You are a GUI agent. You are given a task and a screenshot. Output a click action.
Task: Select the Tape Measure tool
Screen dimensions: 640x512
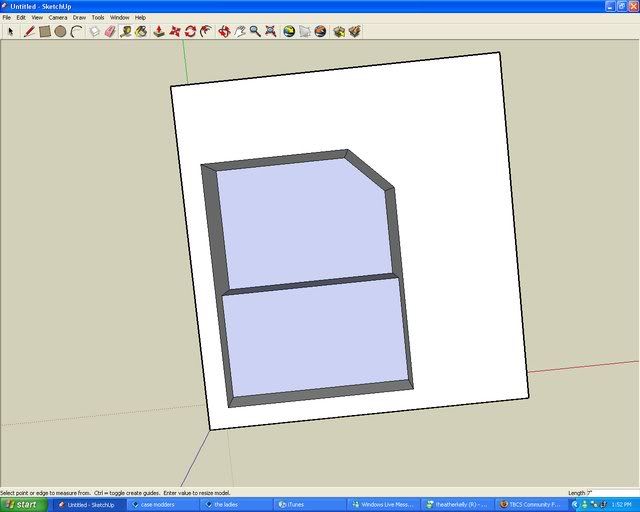click(126, 31)
